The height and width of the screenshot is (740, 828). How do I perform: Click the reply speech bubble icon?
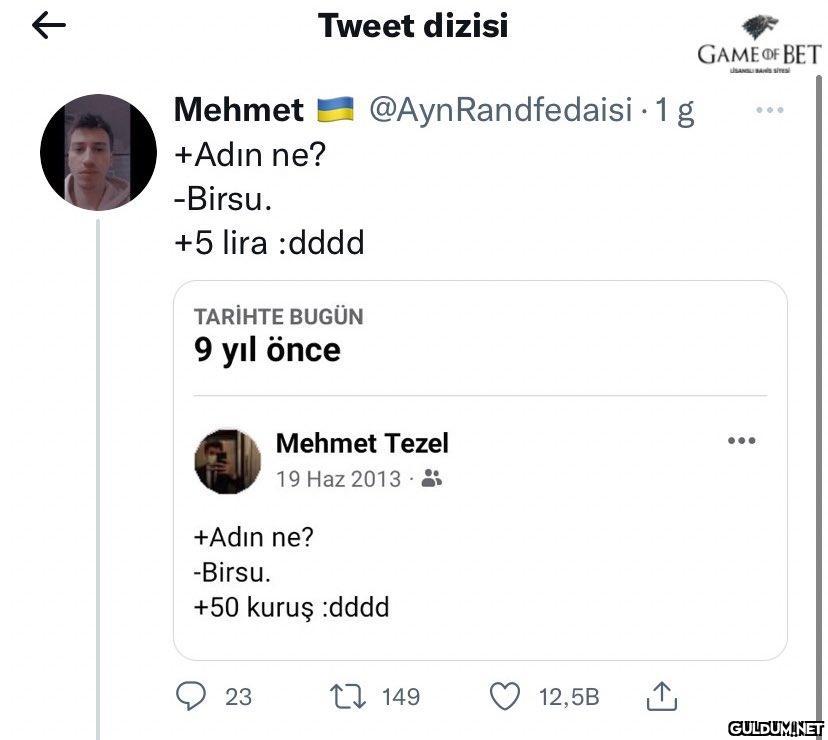[x=191, y=696]
